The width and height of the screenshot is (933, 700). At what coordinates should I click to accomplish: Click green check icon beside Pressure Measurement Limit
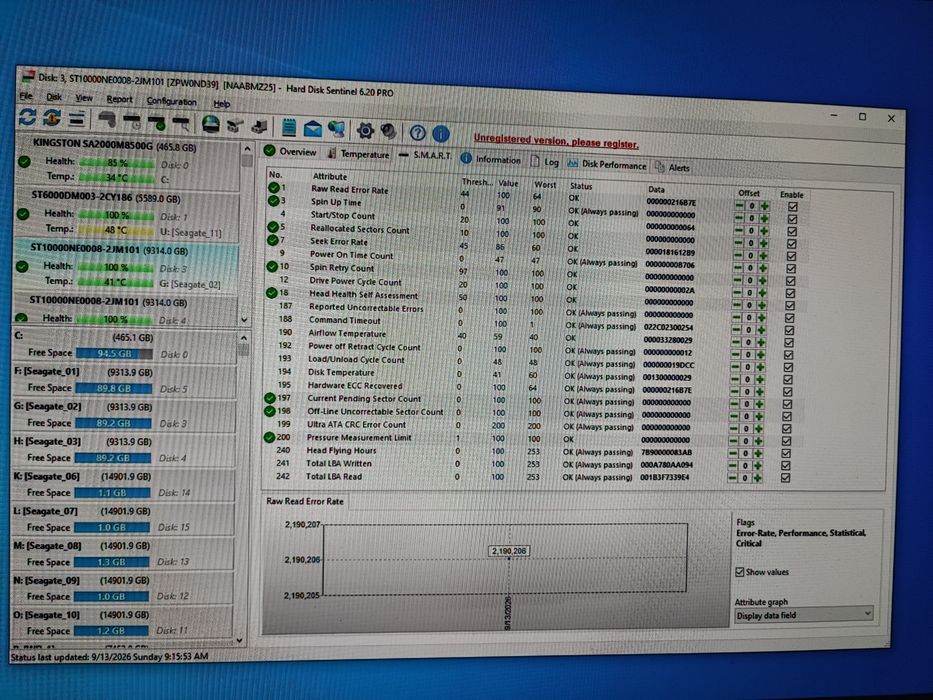[269, 437]
